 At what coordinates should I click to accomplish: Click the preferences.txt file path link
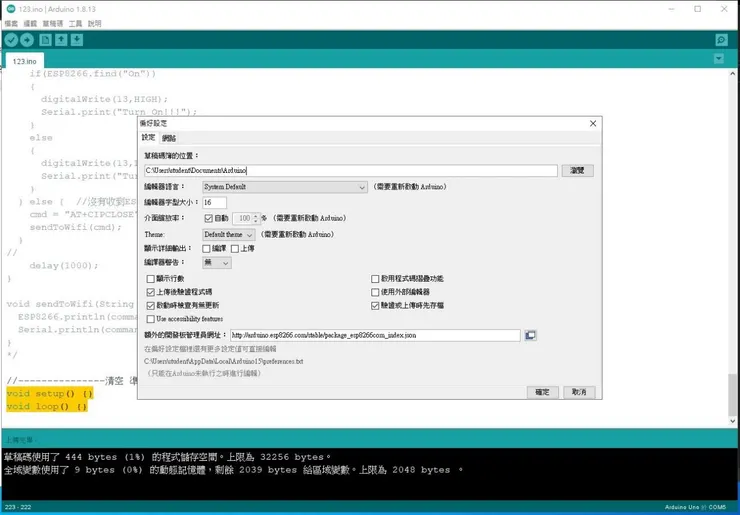point(223,362)
